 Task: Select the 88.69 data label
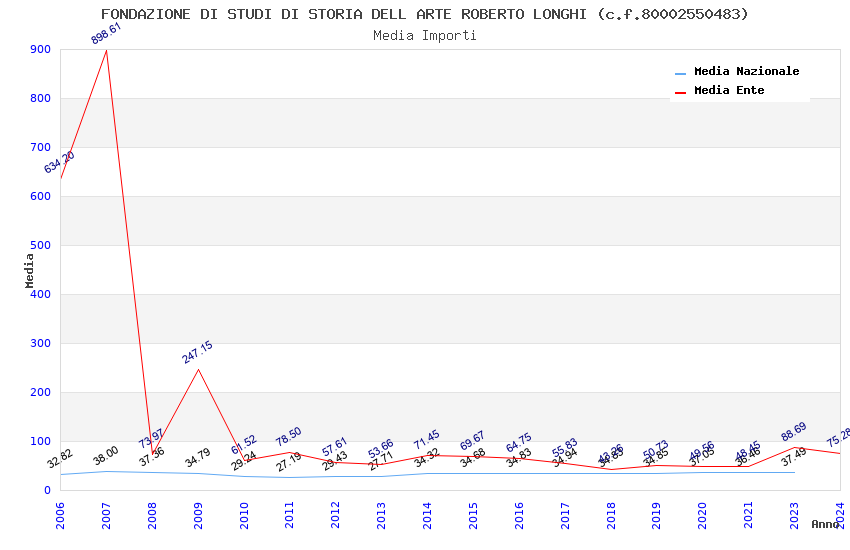pos(794,432)
